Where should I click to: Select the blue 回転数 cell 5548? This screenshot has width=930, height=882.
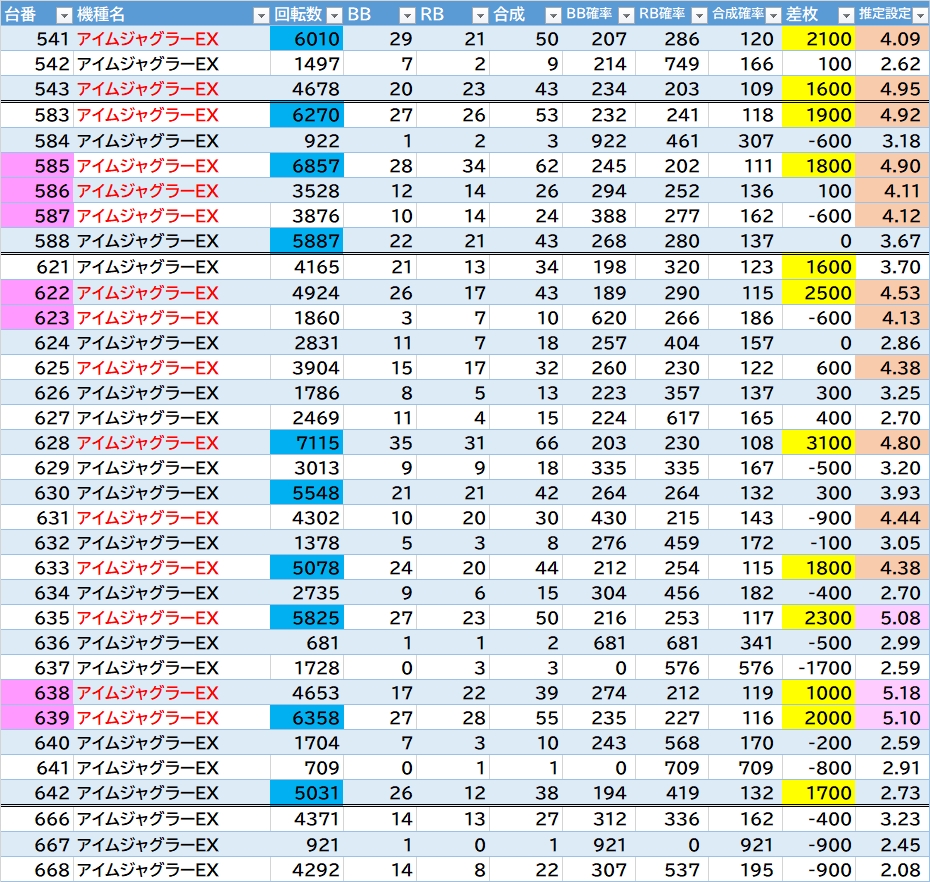307,492
